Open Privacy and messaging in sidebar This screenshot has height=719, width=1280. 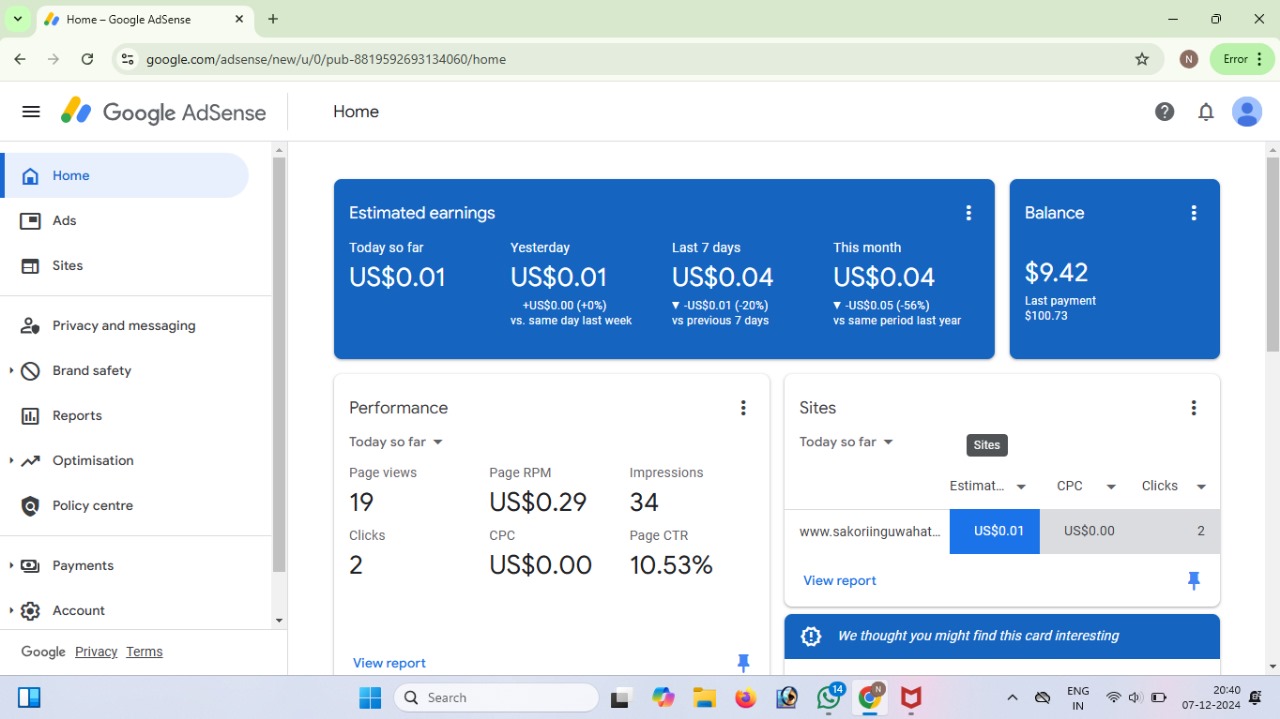pyautogui.click(x=124, y=326)
